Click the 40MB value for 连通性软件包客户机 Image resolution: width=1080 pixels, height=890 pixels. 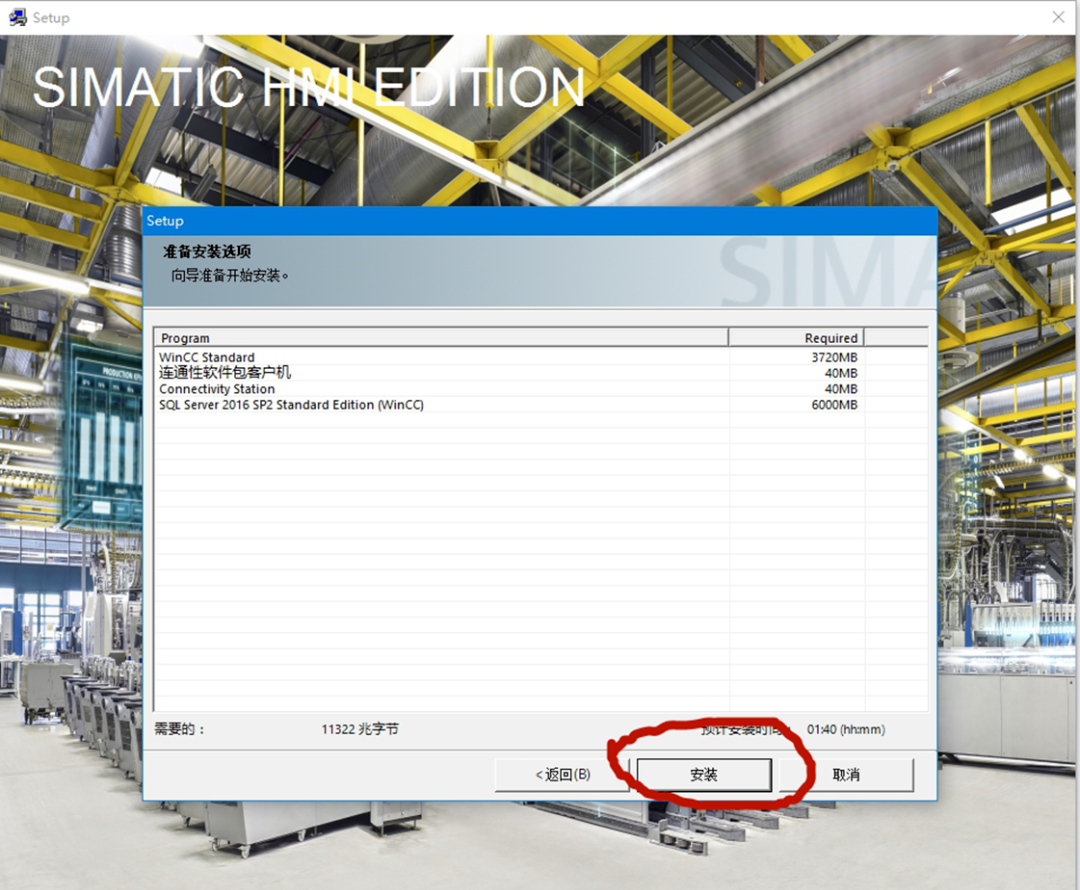coord(841,373)
